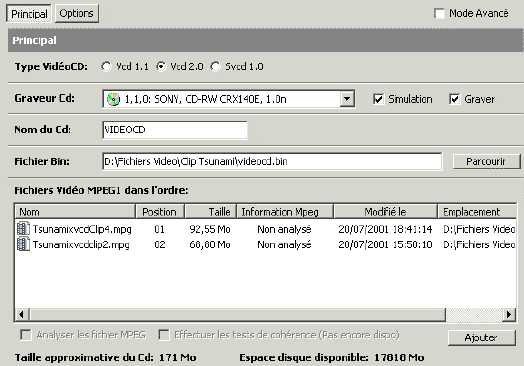Click the left scroll arrow of file list
The width and height of the screenshot is (524, 366).
point(22,315)
